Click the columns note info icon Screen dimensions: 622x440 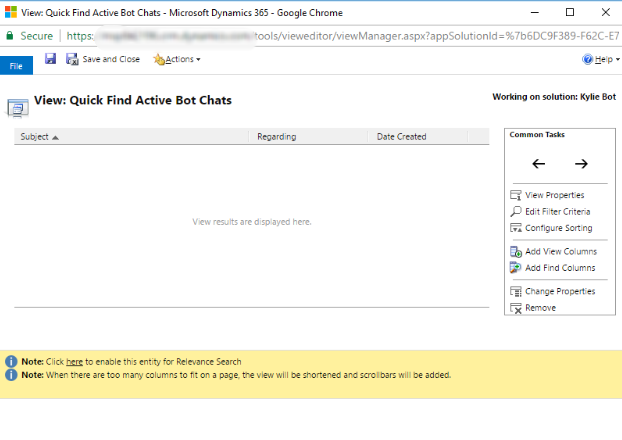pyautogui.click(x=11, y=375)
